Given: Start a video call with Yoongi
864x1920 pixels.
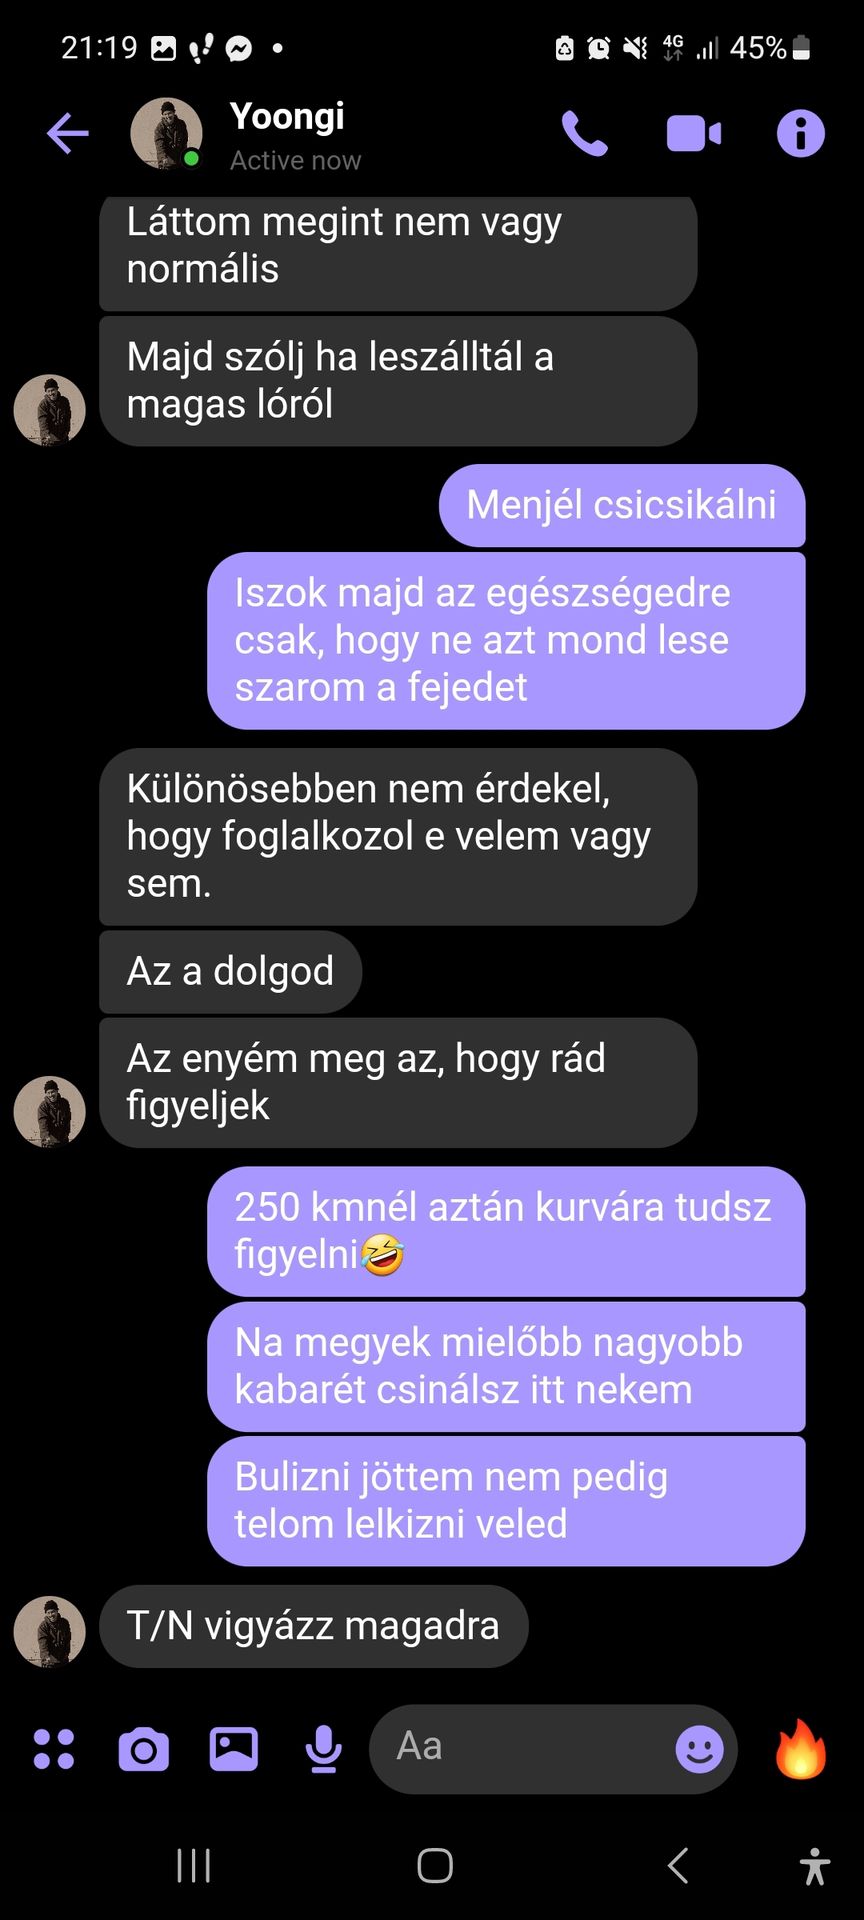Looking at the screenshot, I should click(x=694, y=133).
